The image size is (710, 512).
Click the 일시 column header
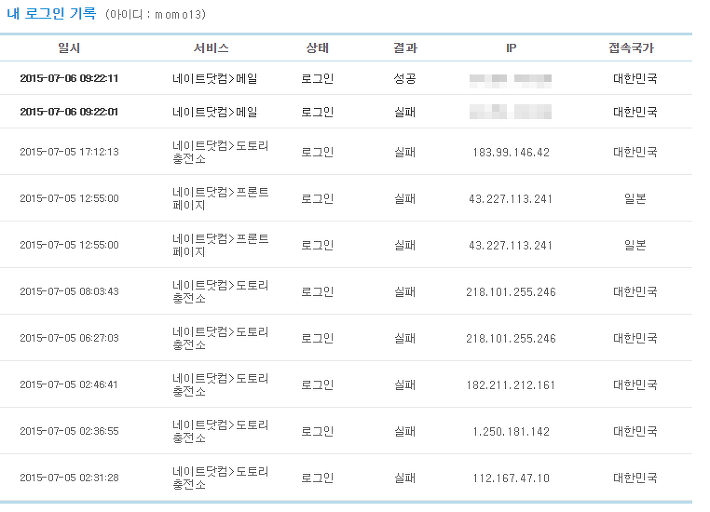(69, 48)
